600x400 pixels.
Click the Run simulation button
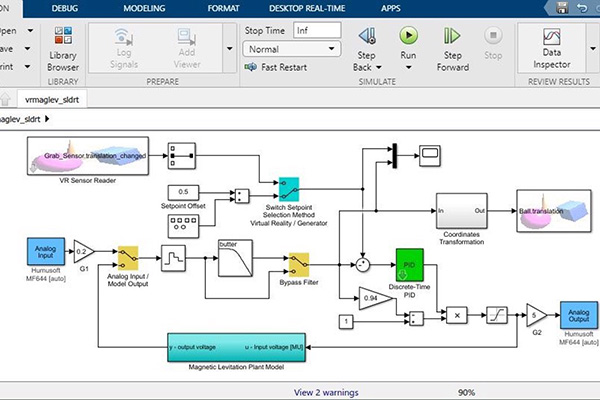(x=408, y=38)
